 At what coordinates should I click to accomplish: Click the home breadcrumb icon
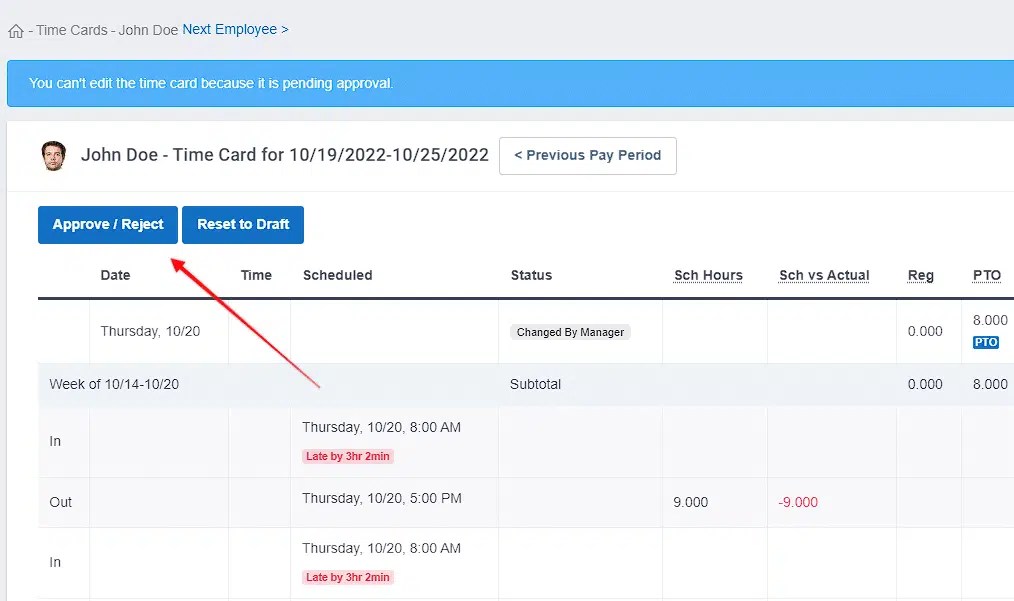click(15, 30)
